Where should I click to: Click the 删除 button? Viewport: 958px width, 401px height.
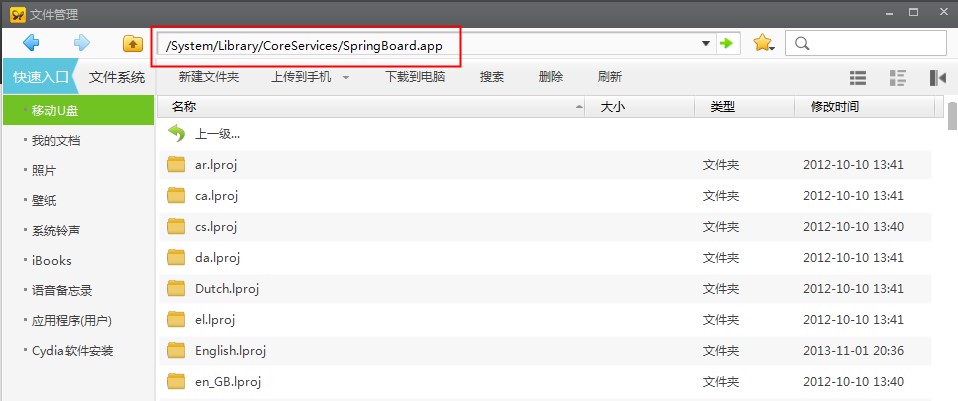(550, 77)
